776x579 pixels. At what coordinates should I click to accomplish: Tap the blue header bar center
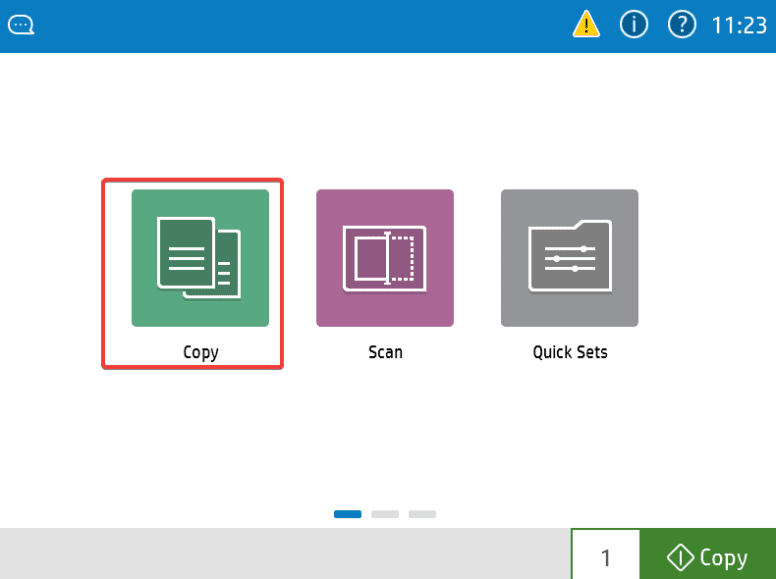[x=300, y=26]
